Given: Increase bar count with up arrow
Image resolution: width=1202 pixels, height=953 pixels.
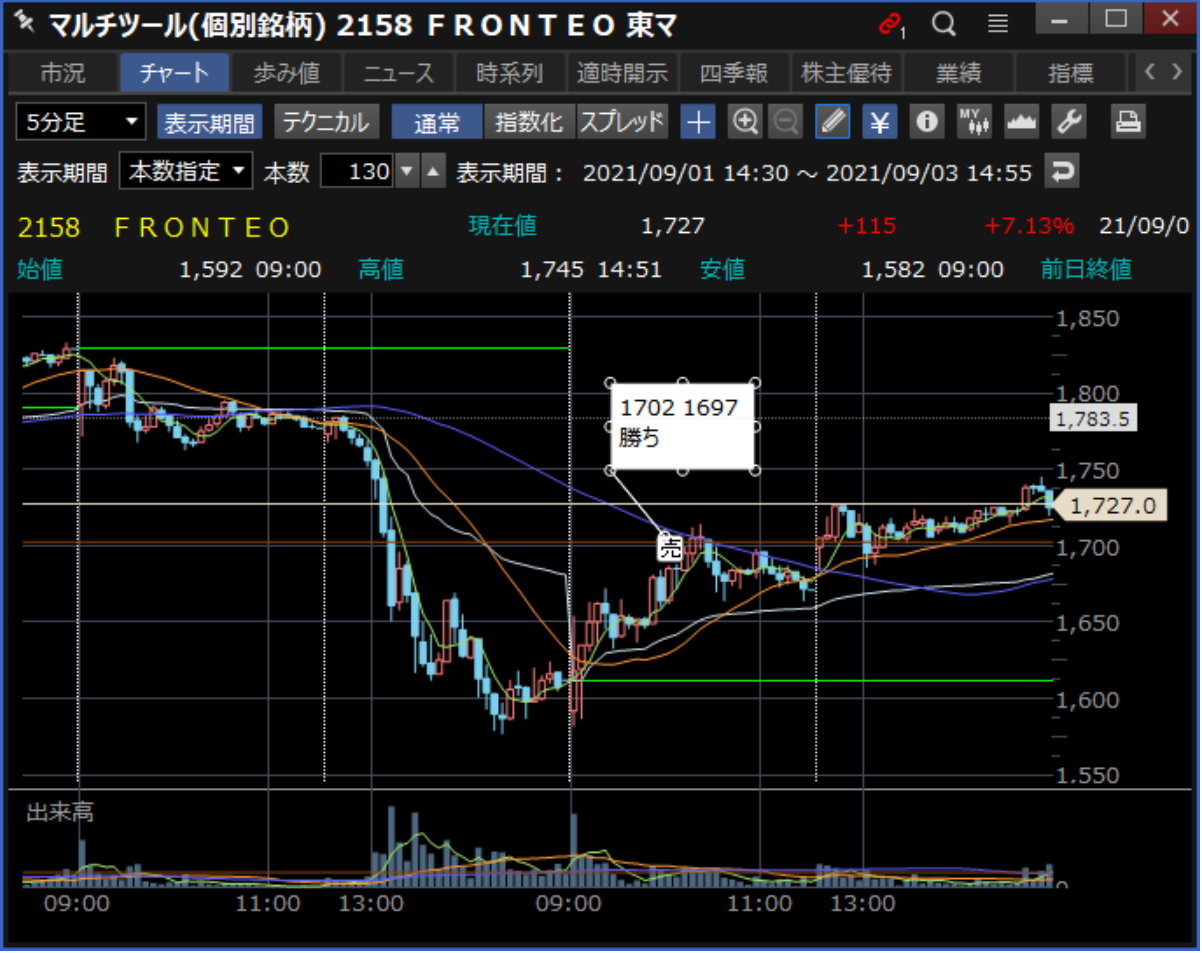Looking at the screenshot, I should (x=431, y=172).
